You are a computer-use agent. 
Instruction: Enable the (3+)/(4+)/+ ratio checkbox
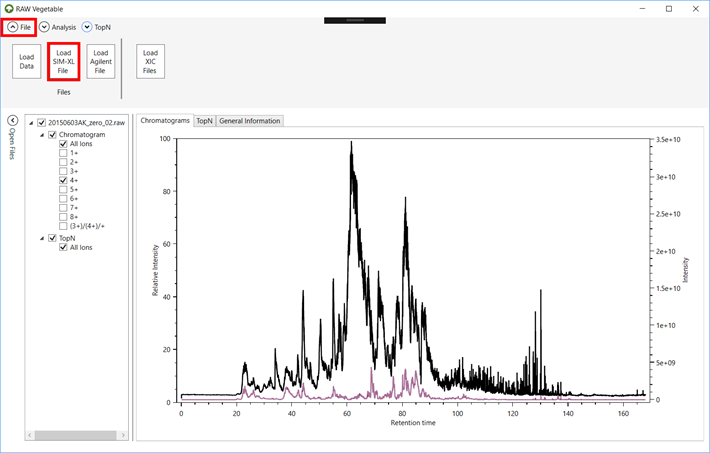click(63, 226)
